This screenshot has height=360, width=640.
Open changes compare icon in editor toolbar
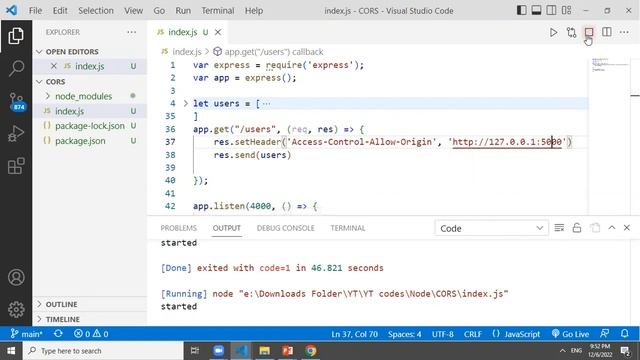tap(571, 32)
